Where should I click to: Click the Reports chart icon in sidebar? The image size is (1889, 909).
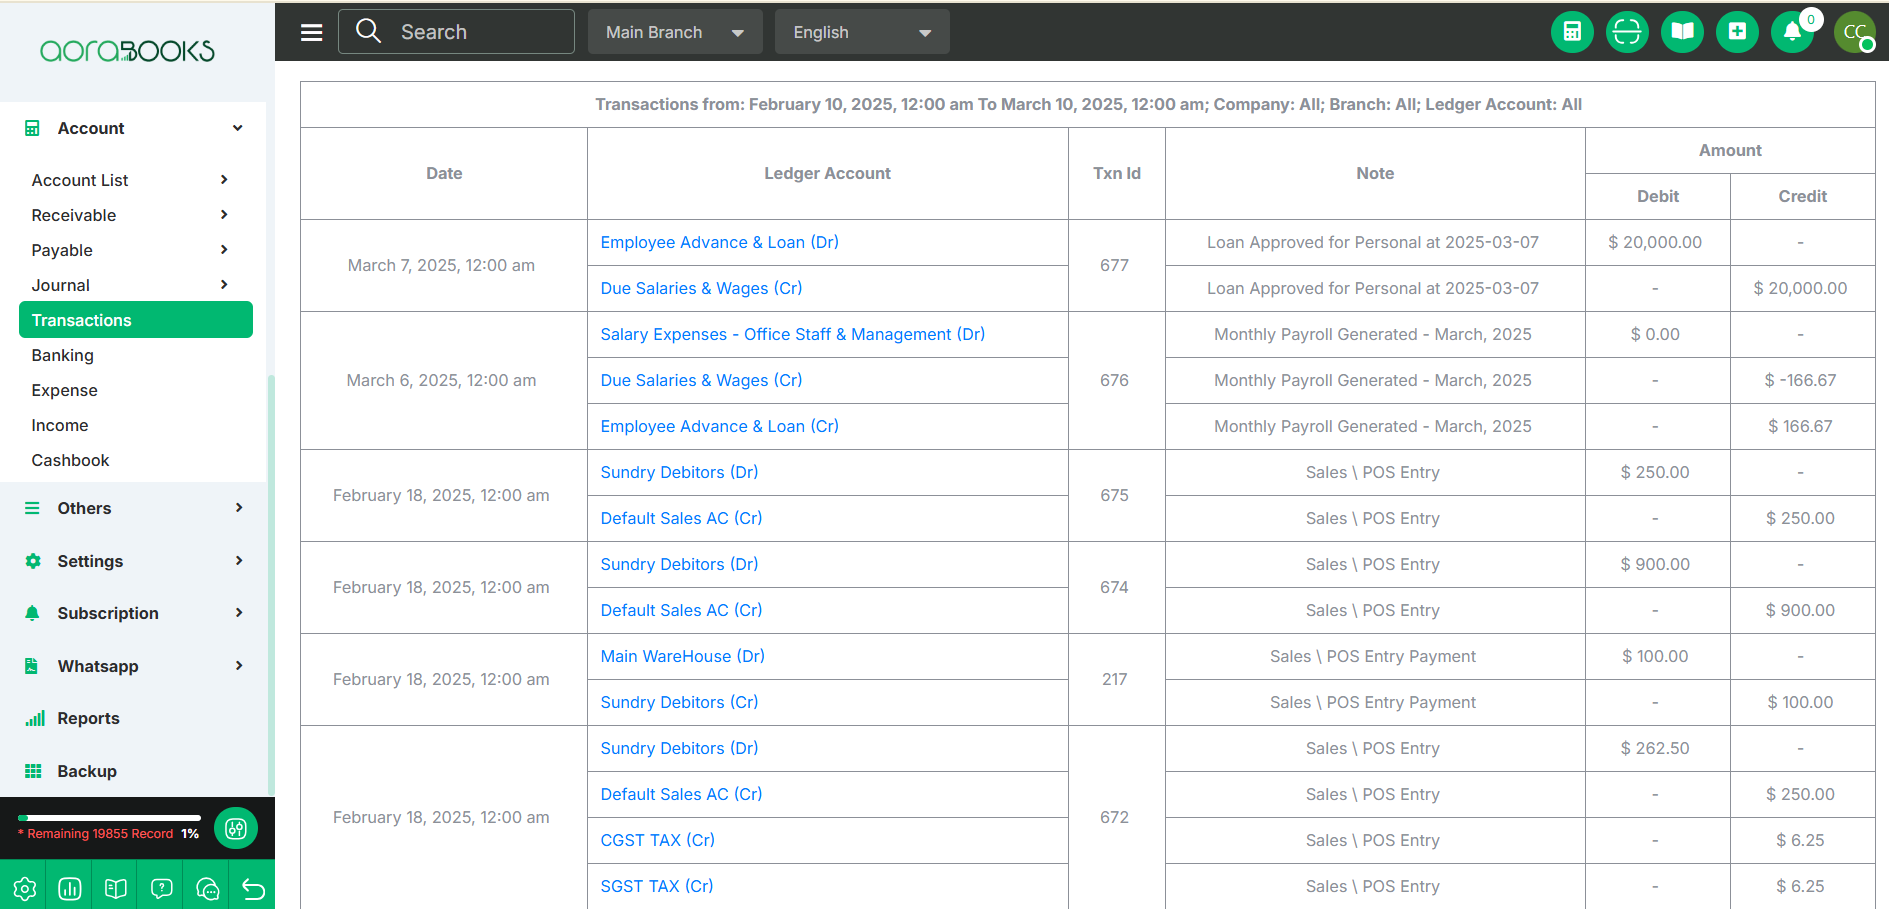click(x=35, y=718)
